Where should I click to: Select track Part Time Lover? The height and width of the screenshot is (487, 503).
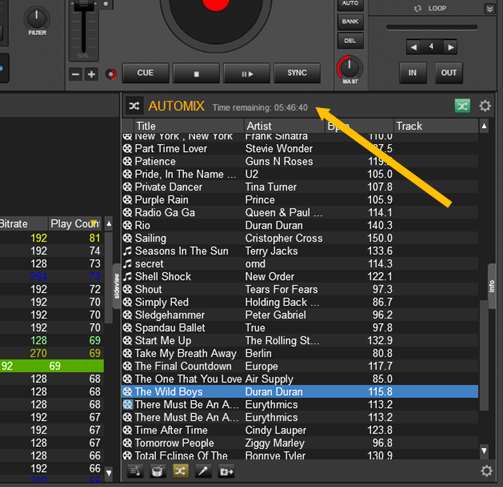click(300, 149)
